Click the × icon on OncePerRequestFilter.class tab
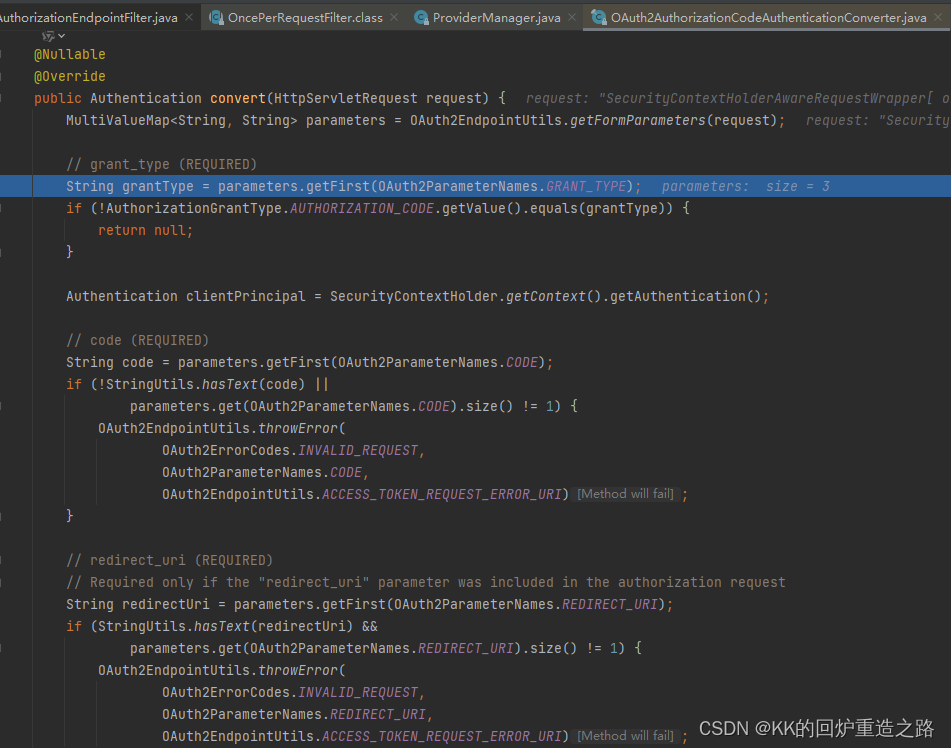The width and height of the screenshot is (951, 748). pos(394,16)
